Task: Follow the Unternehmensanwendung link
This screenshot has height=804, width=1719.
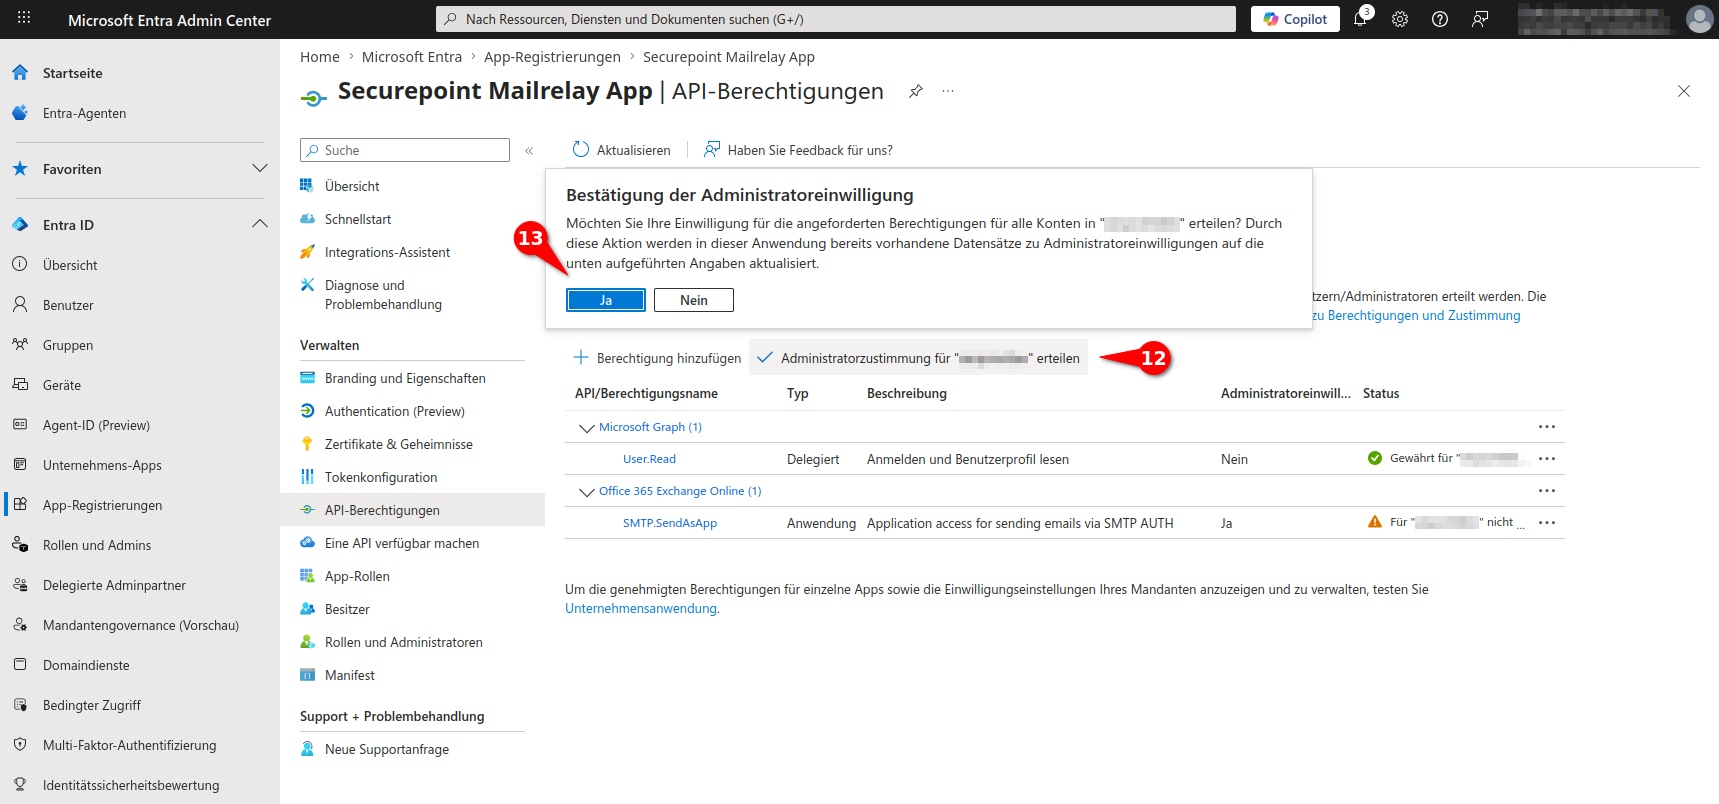Action: (x=640, y=608)
